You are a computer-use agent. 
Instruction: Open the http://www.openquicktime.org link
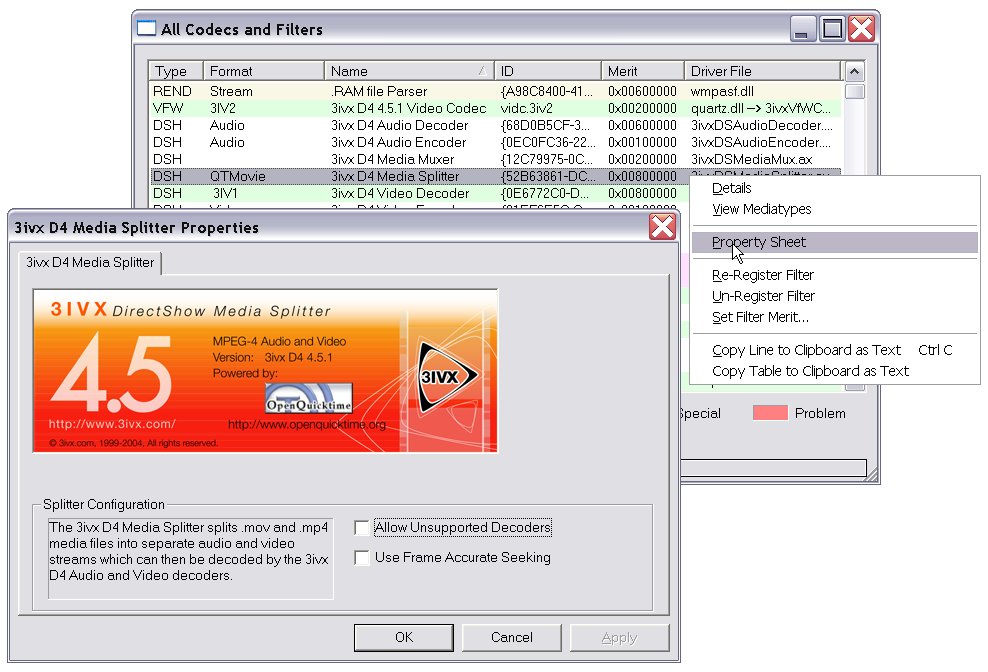pyautogui.click(x=307, y=424)
